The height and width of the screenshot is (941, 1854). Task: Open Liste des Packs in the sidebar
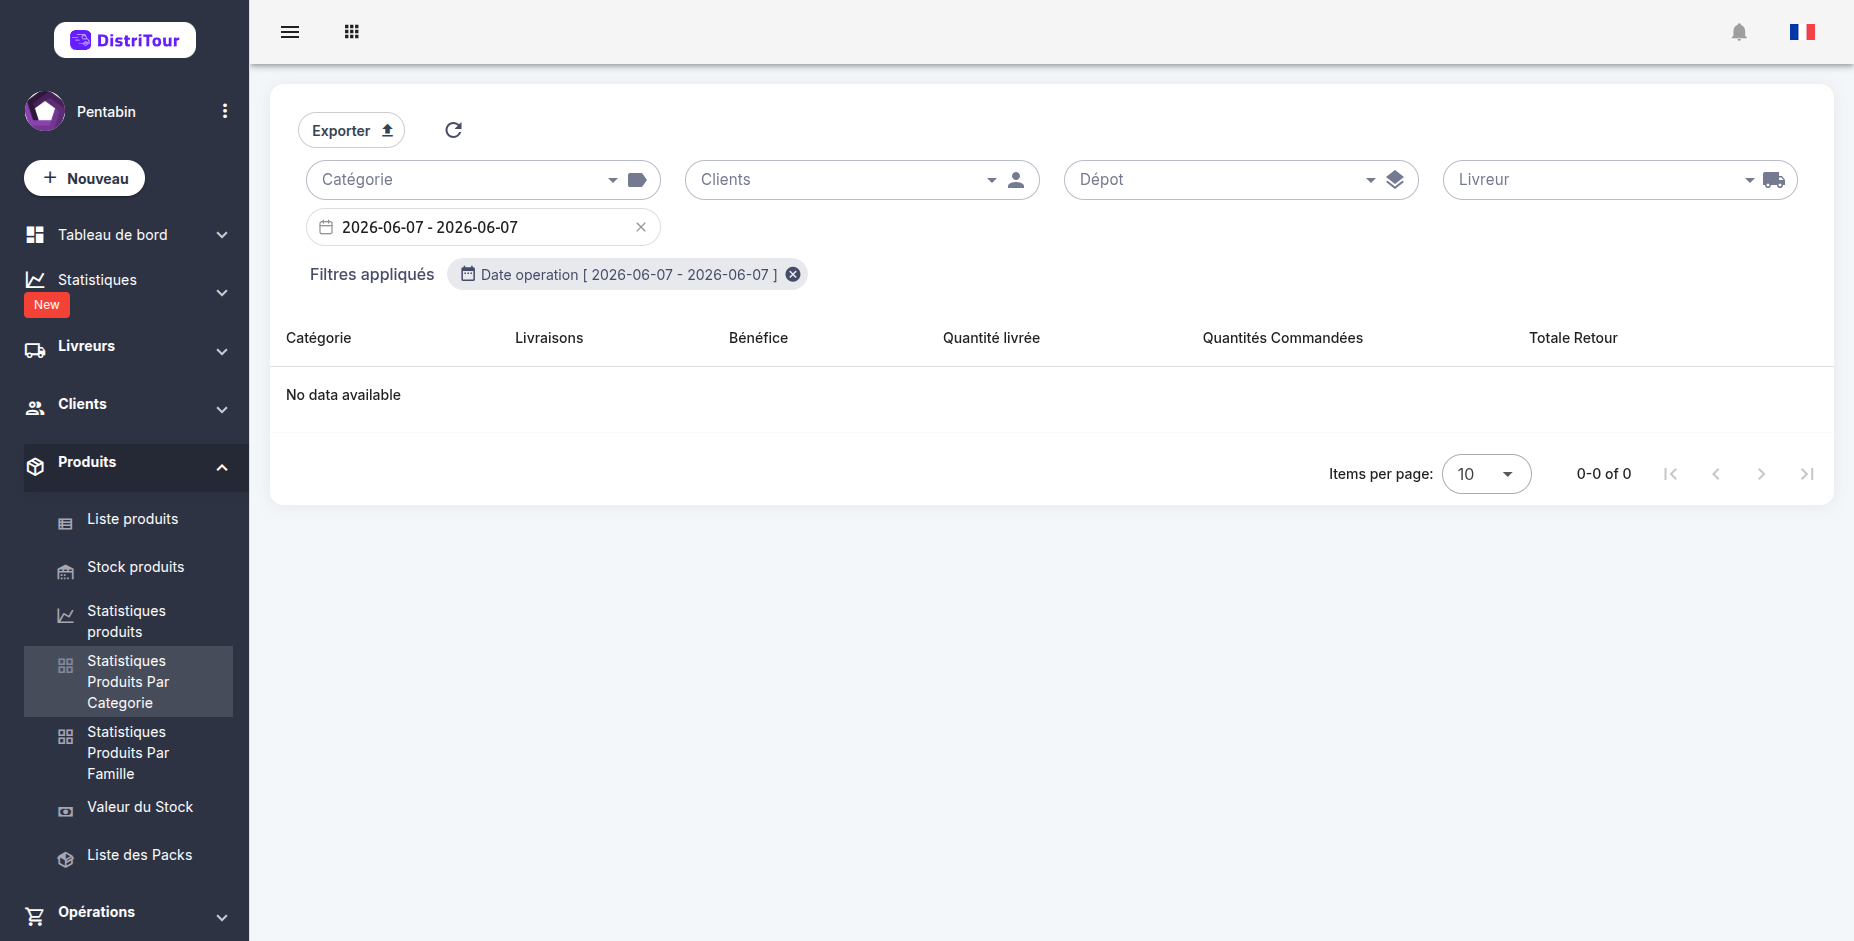[x=128, y=856]
